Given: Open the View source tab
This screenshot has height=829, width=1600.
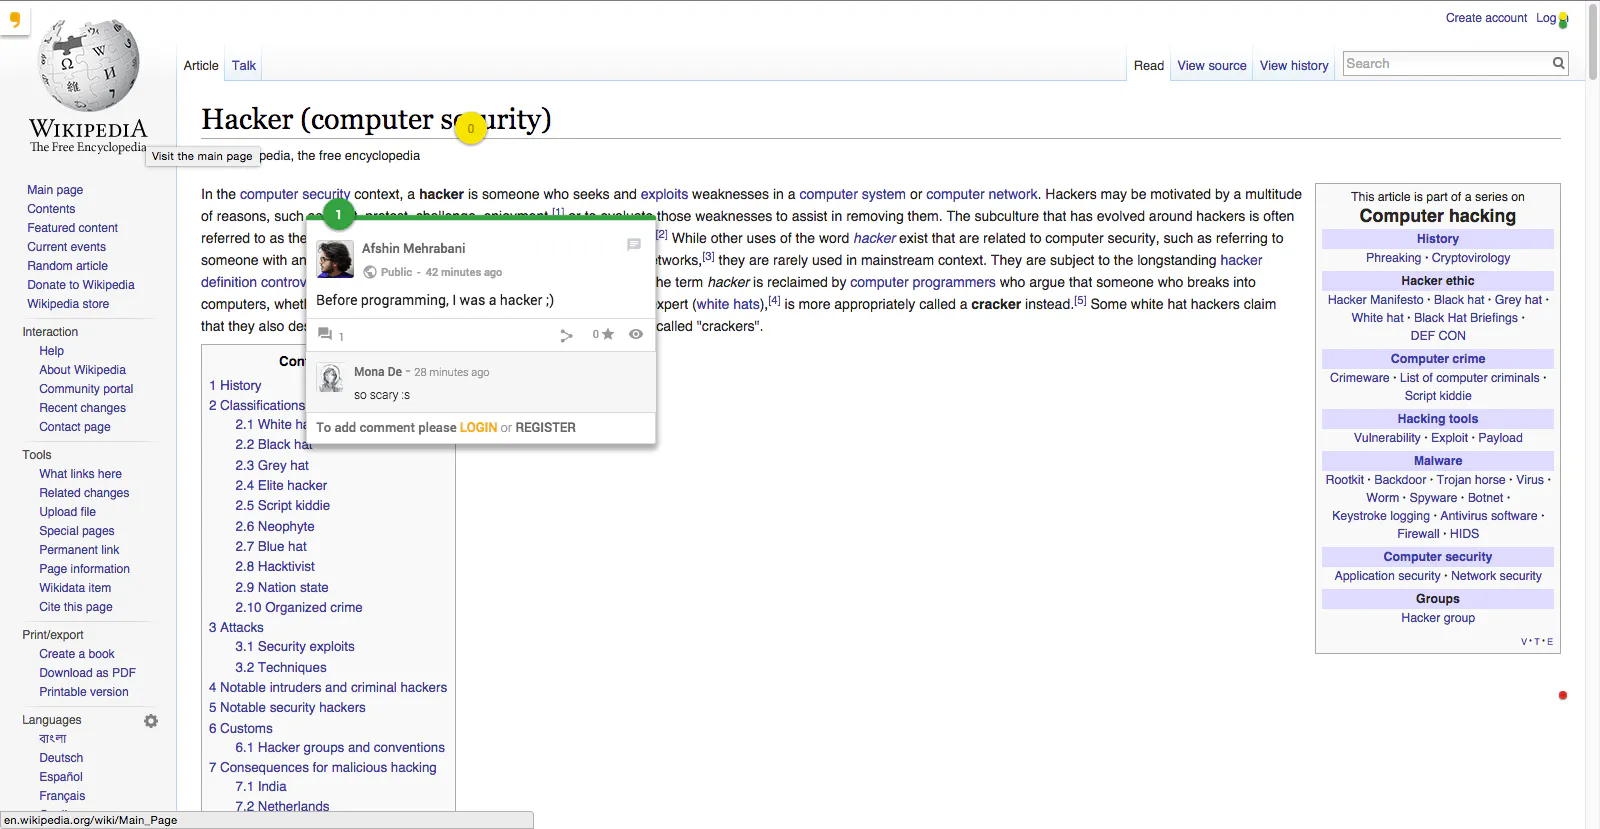Looking at the screenshot, I should click(1212, 66).
